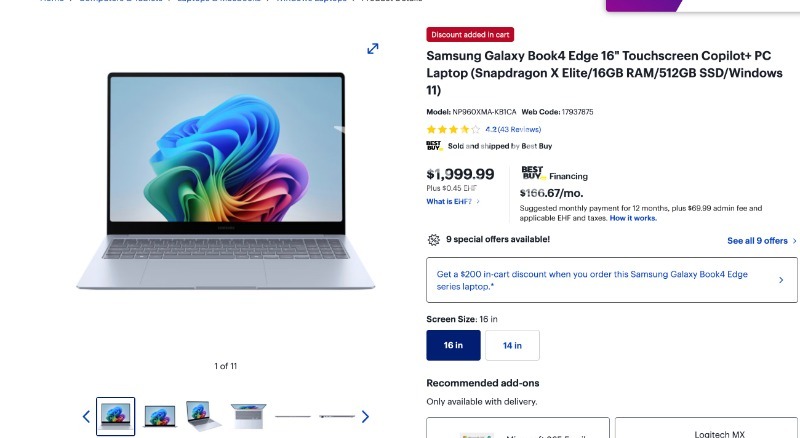
Task: Open the 4.2 (43 Reviews) link
Action: (513, 129)
